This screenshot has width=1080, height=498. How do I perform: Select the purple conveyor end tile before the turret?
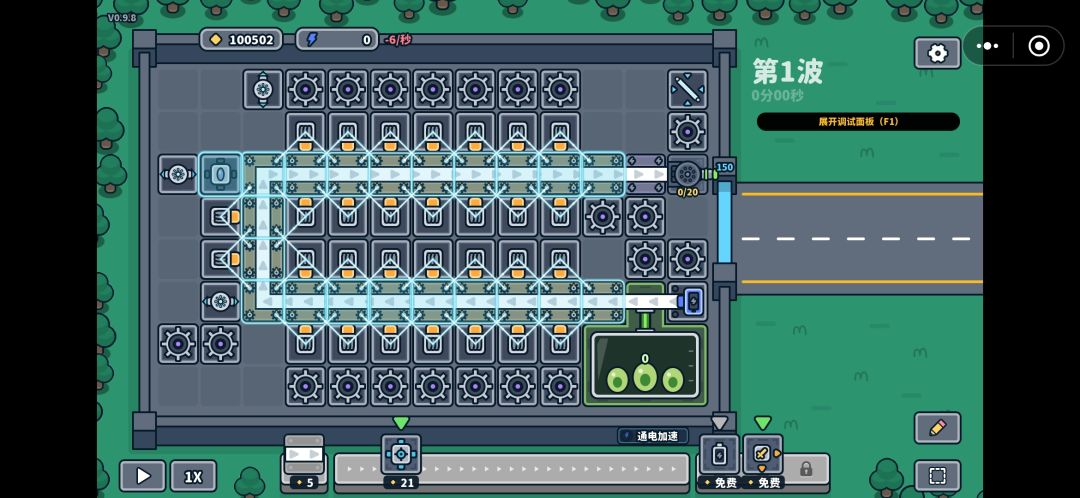[645, 174]
